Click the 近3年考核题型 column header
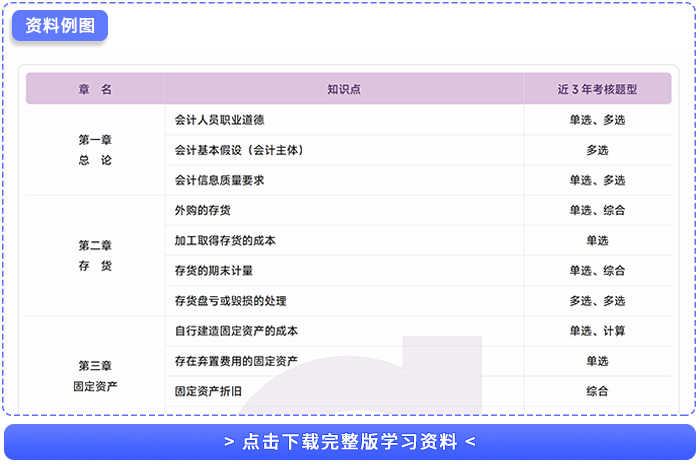 click(x=597, y=89)
